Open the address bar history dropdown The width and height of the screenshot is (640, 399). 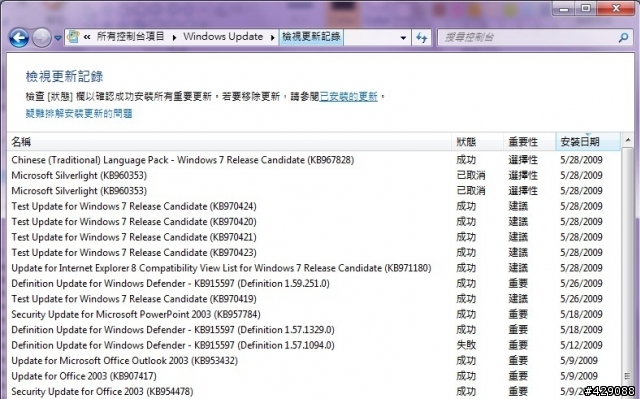tap(403, 38)
